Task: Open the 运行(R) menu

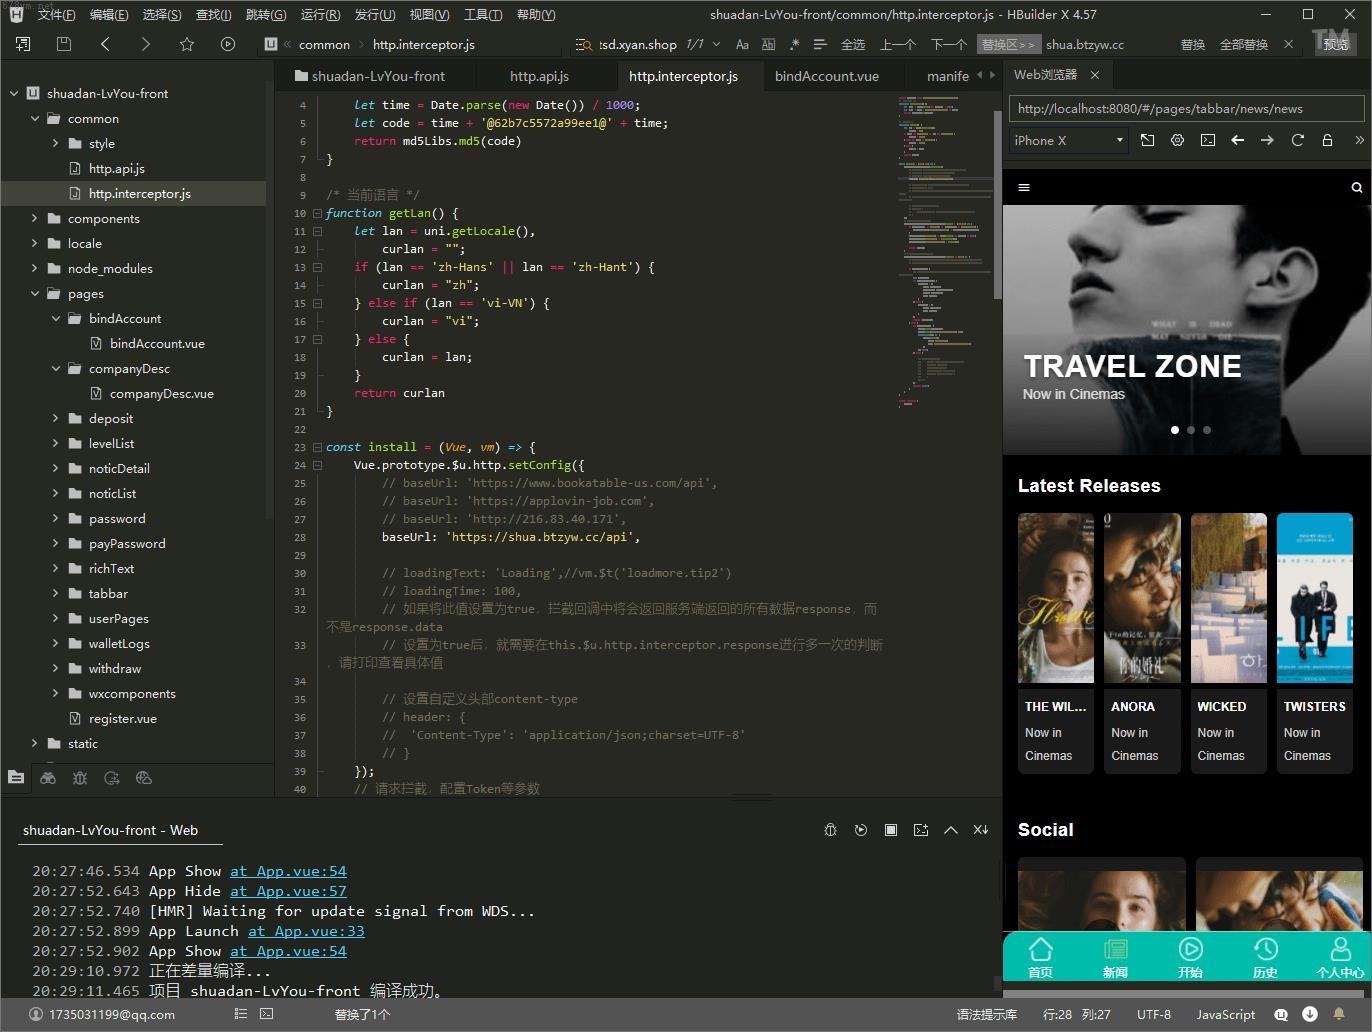Action: tap(320, 14)
